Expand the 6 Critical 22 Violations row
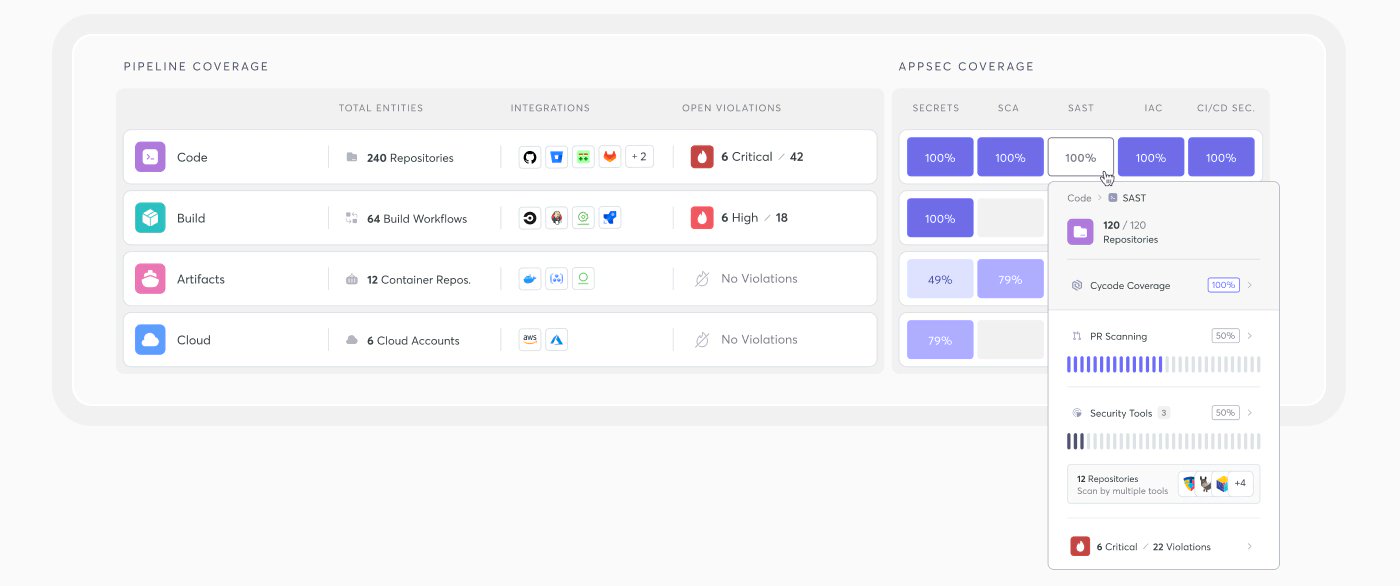 tap(1163, 546)
